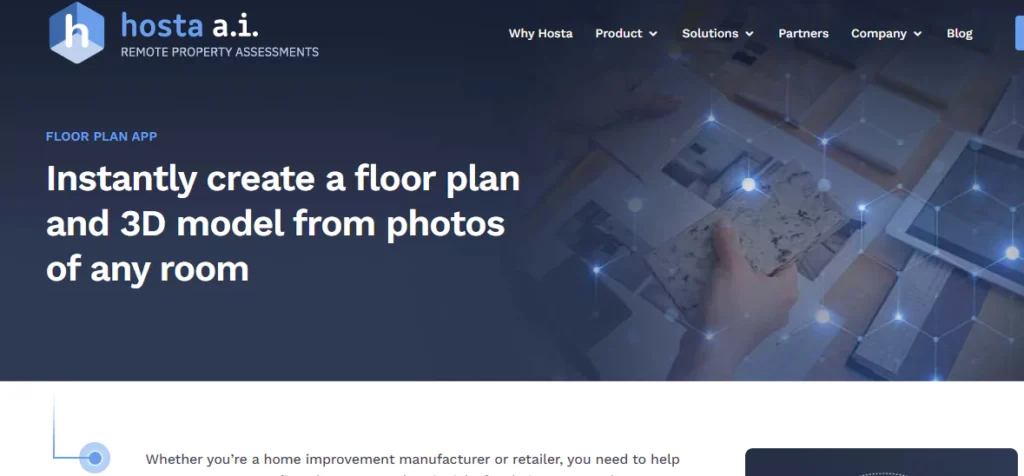Visit the Blog link
The width and height of the screenshot is (1024, 476).
959,33
